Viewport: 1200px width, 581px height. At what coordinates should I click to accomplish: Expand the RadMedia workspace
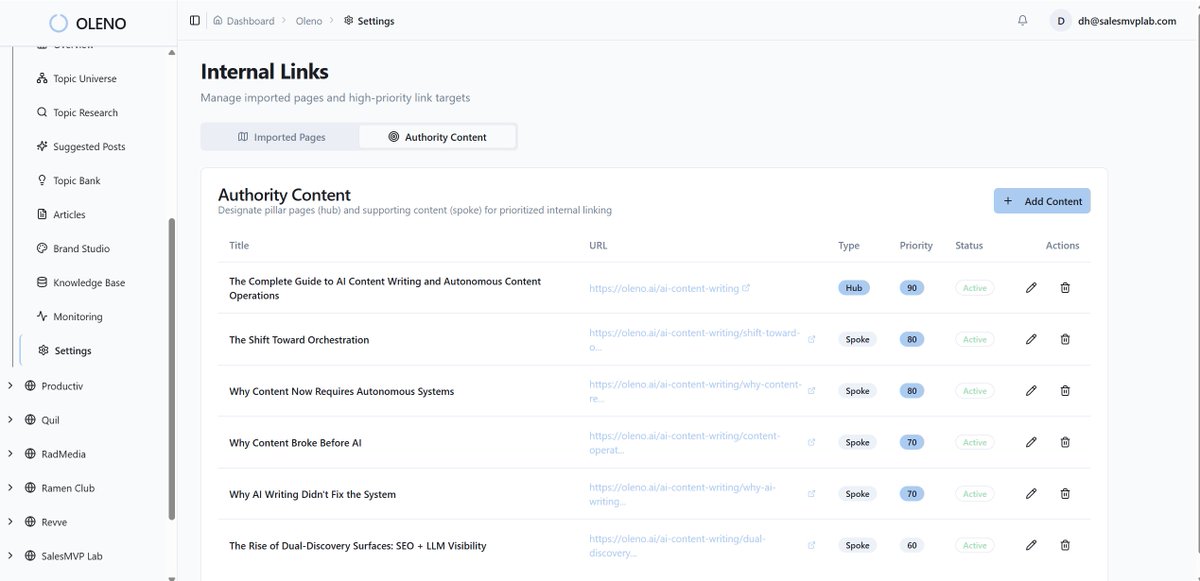coord(10,453)
